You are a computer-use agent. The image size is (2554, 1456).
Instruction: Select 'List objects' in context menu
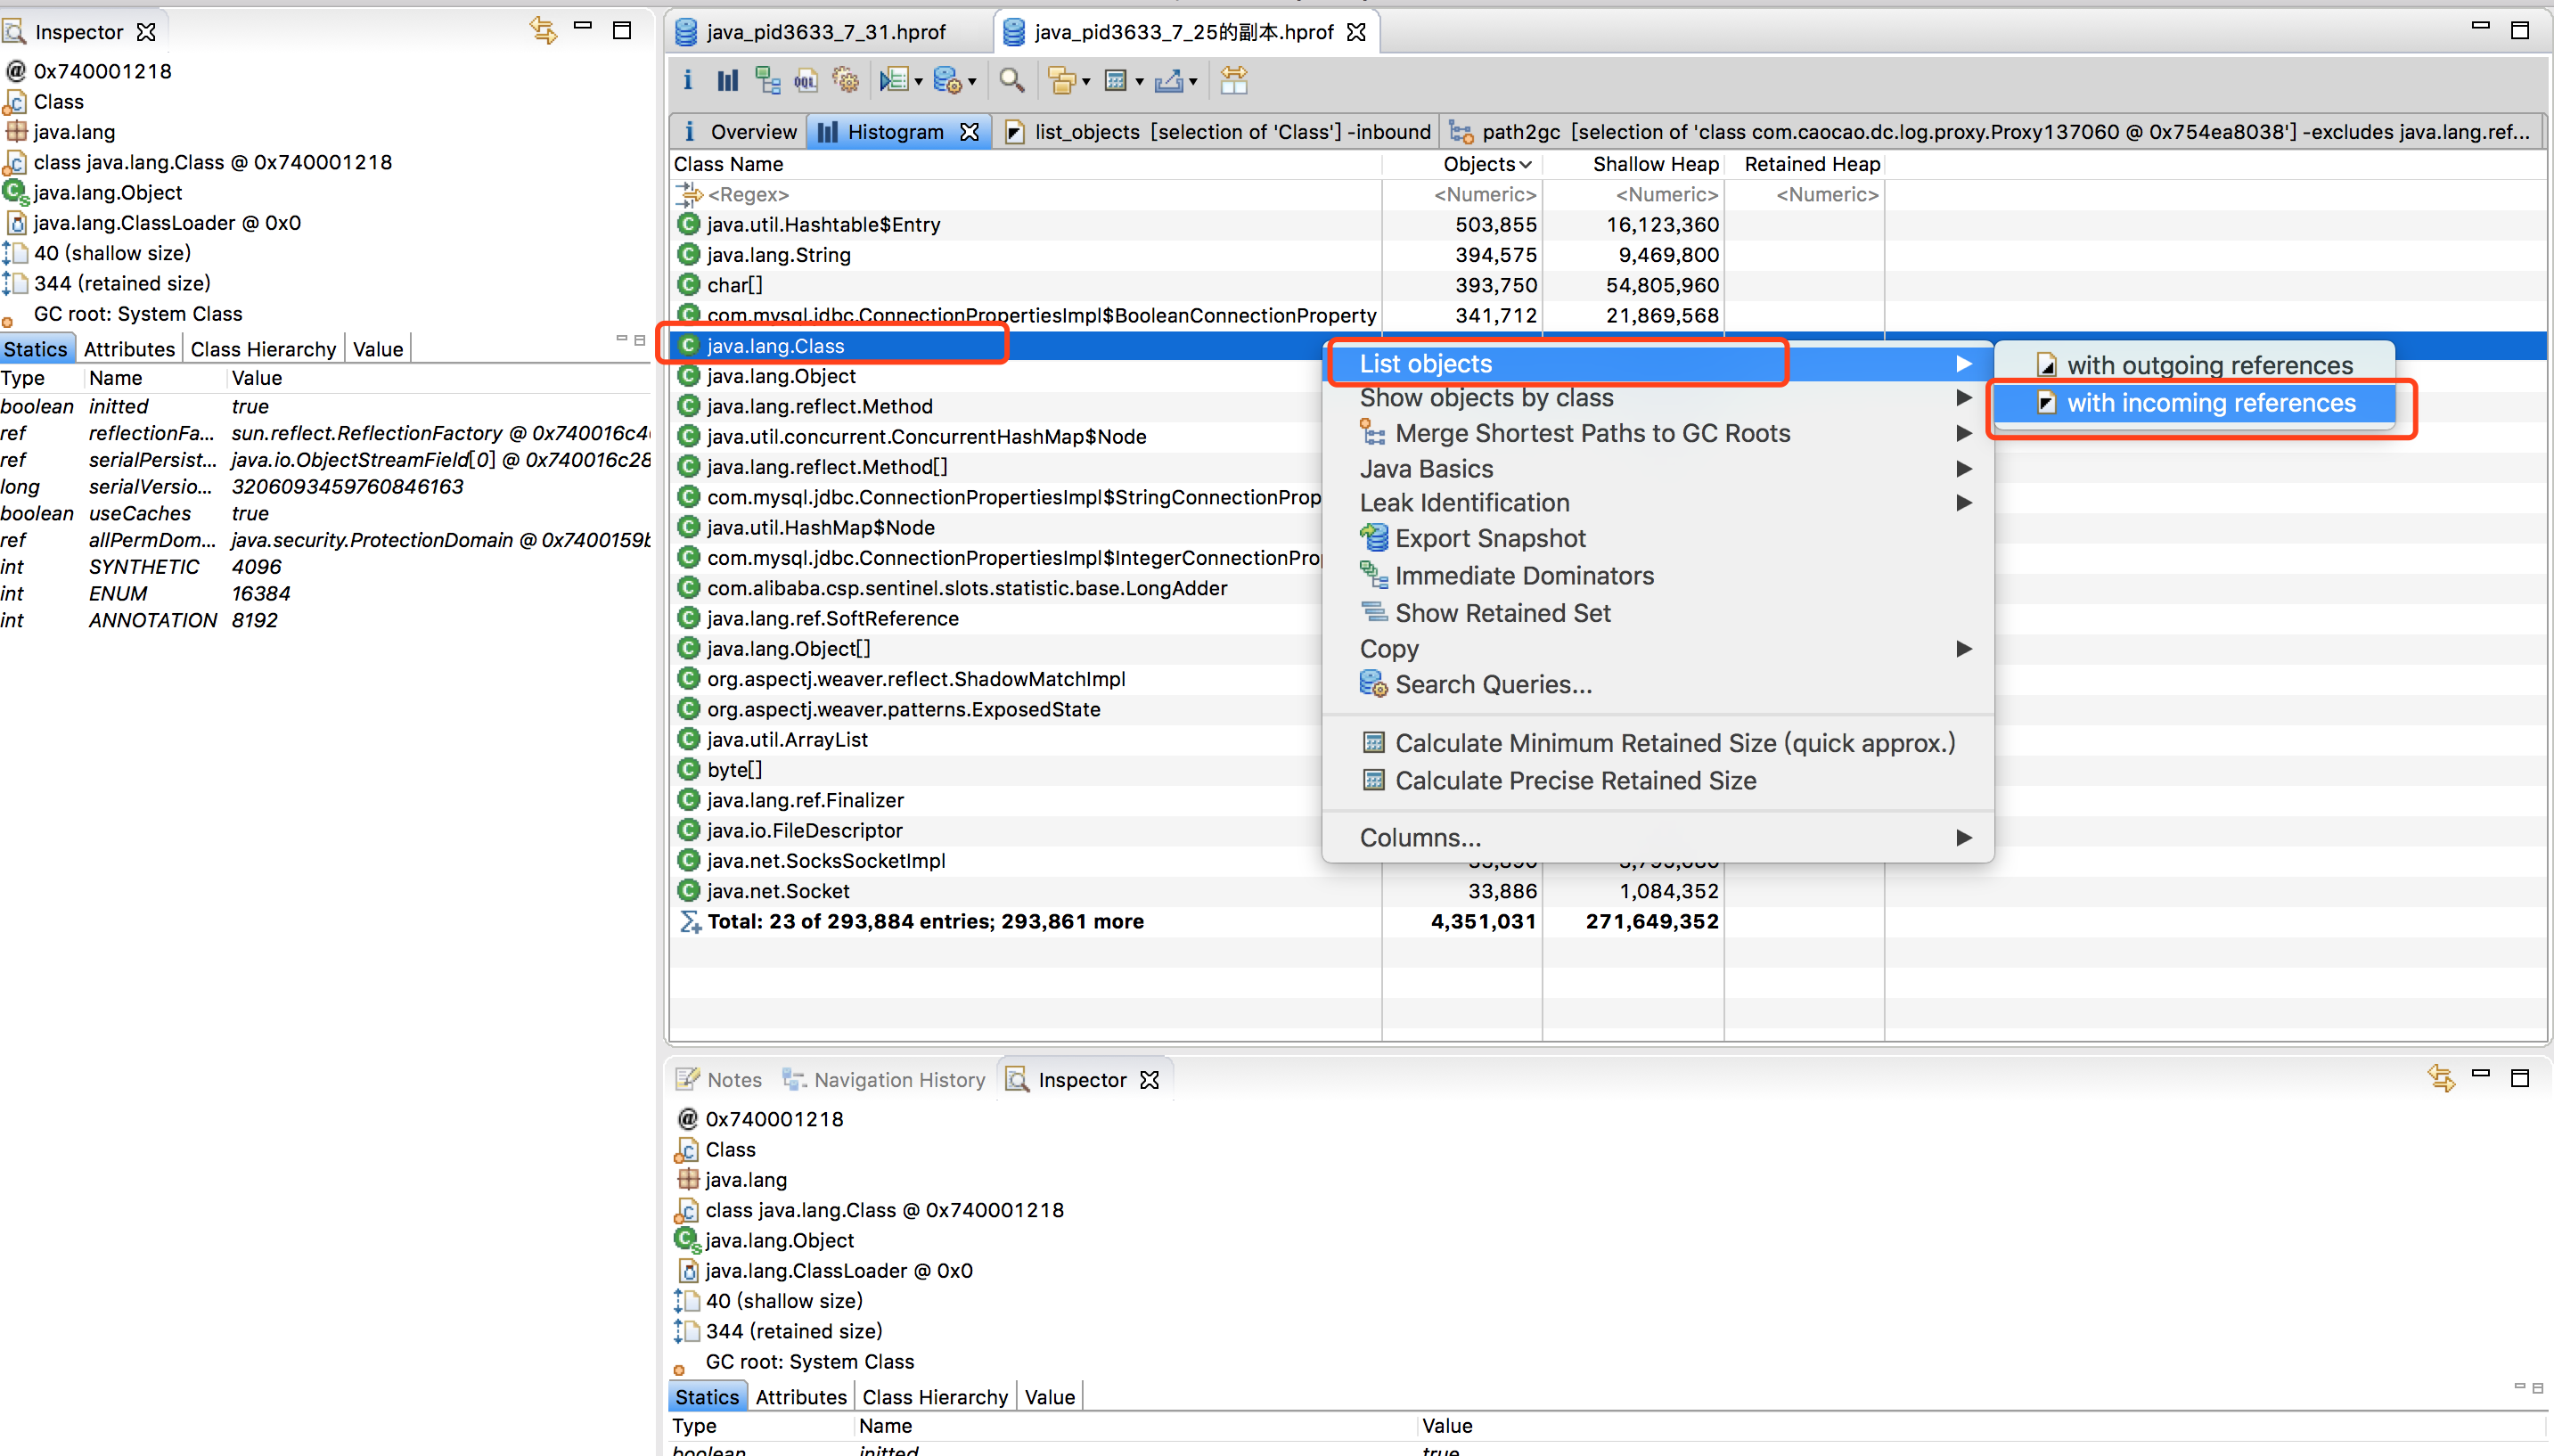[1657, 364]
